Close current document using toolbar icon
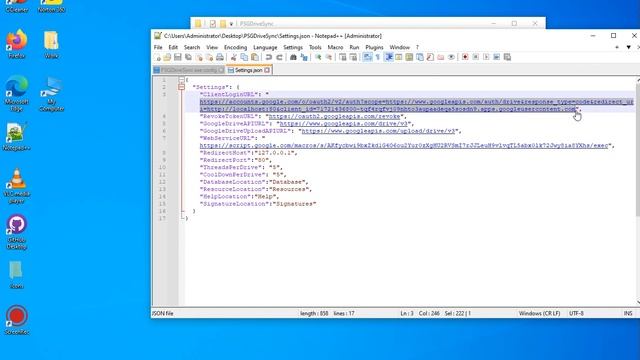This screenshot has width=640, height=360. pyautogui.click(x=199, y=57)
